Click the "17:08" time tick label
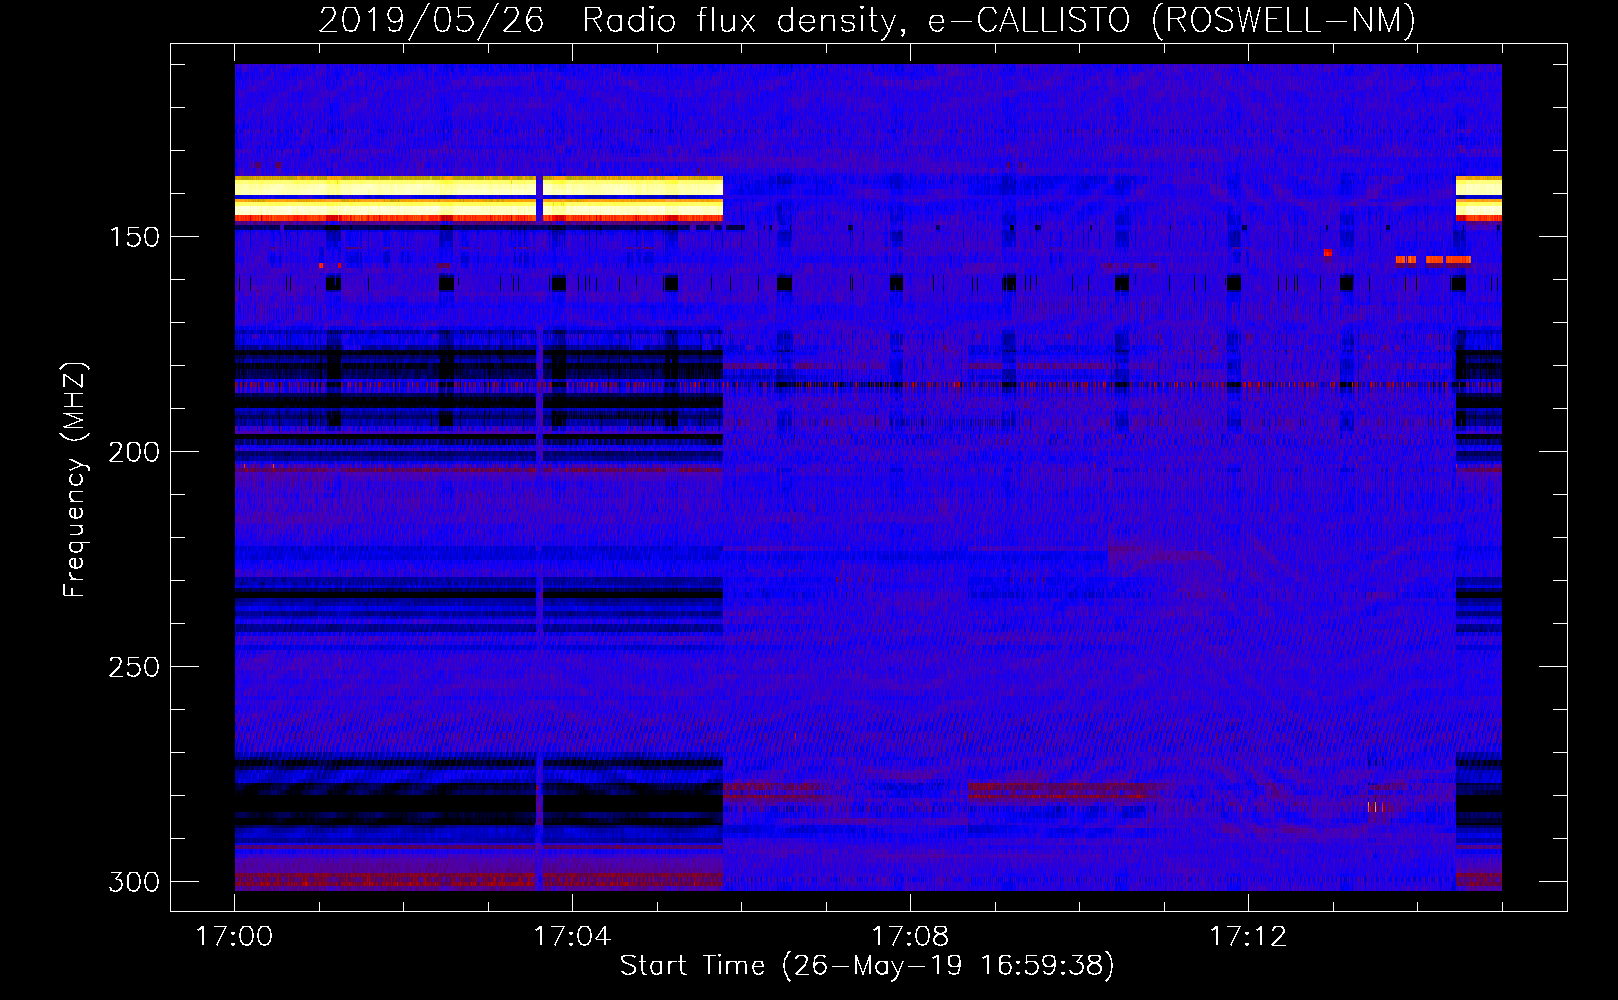The height and width of the screenshot is (1000, 1618). click(x=910, y=937)
